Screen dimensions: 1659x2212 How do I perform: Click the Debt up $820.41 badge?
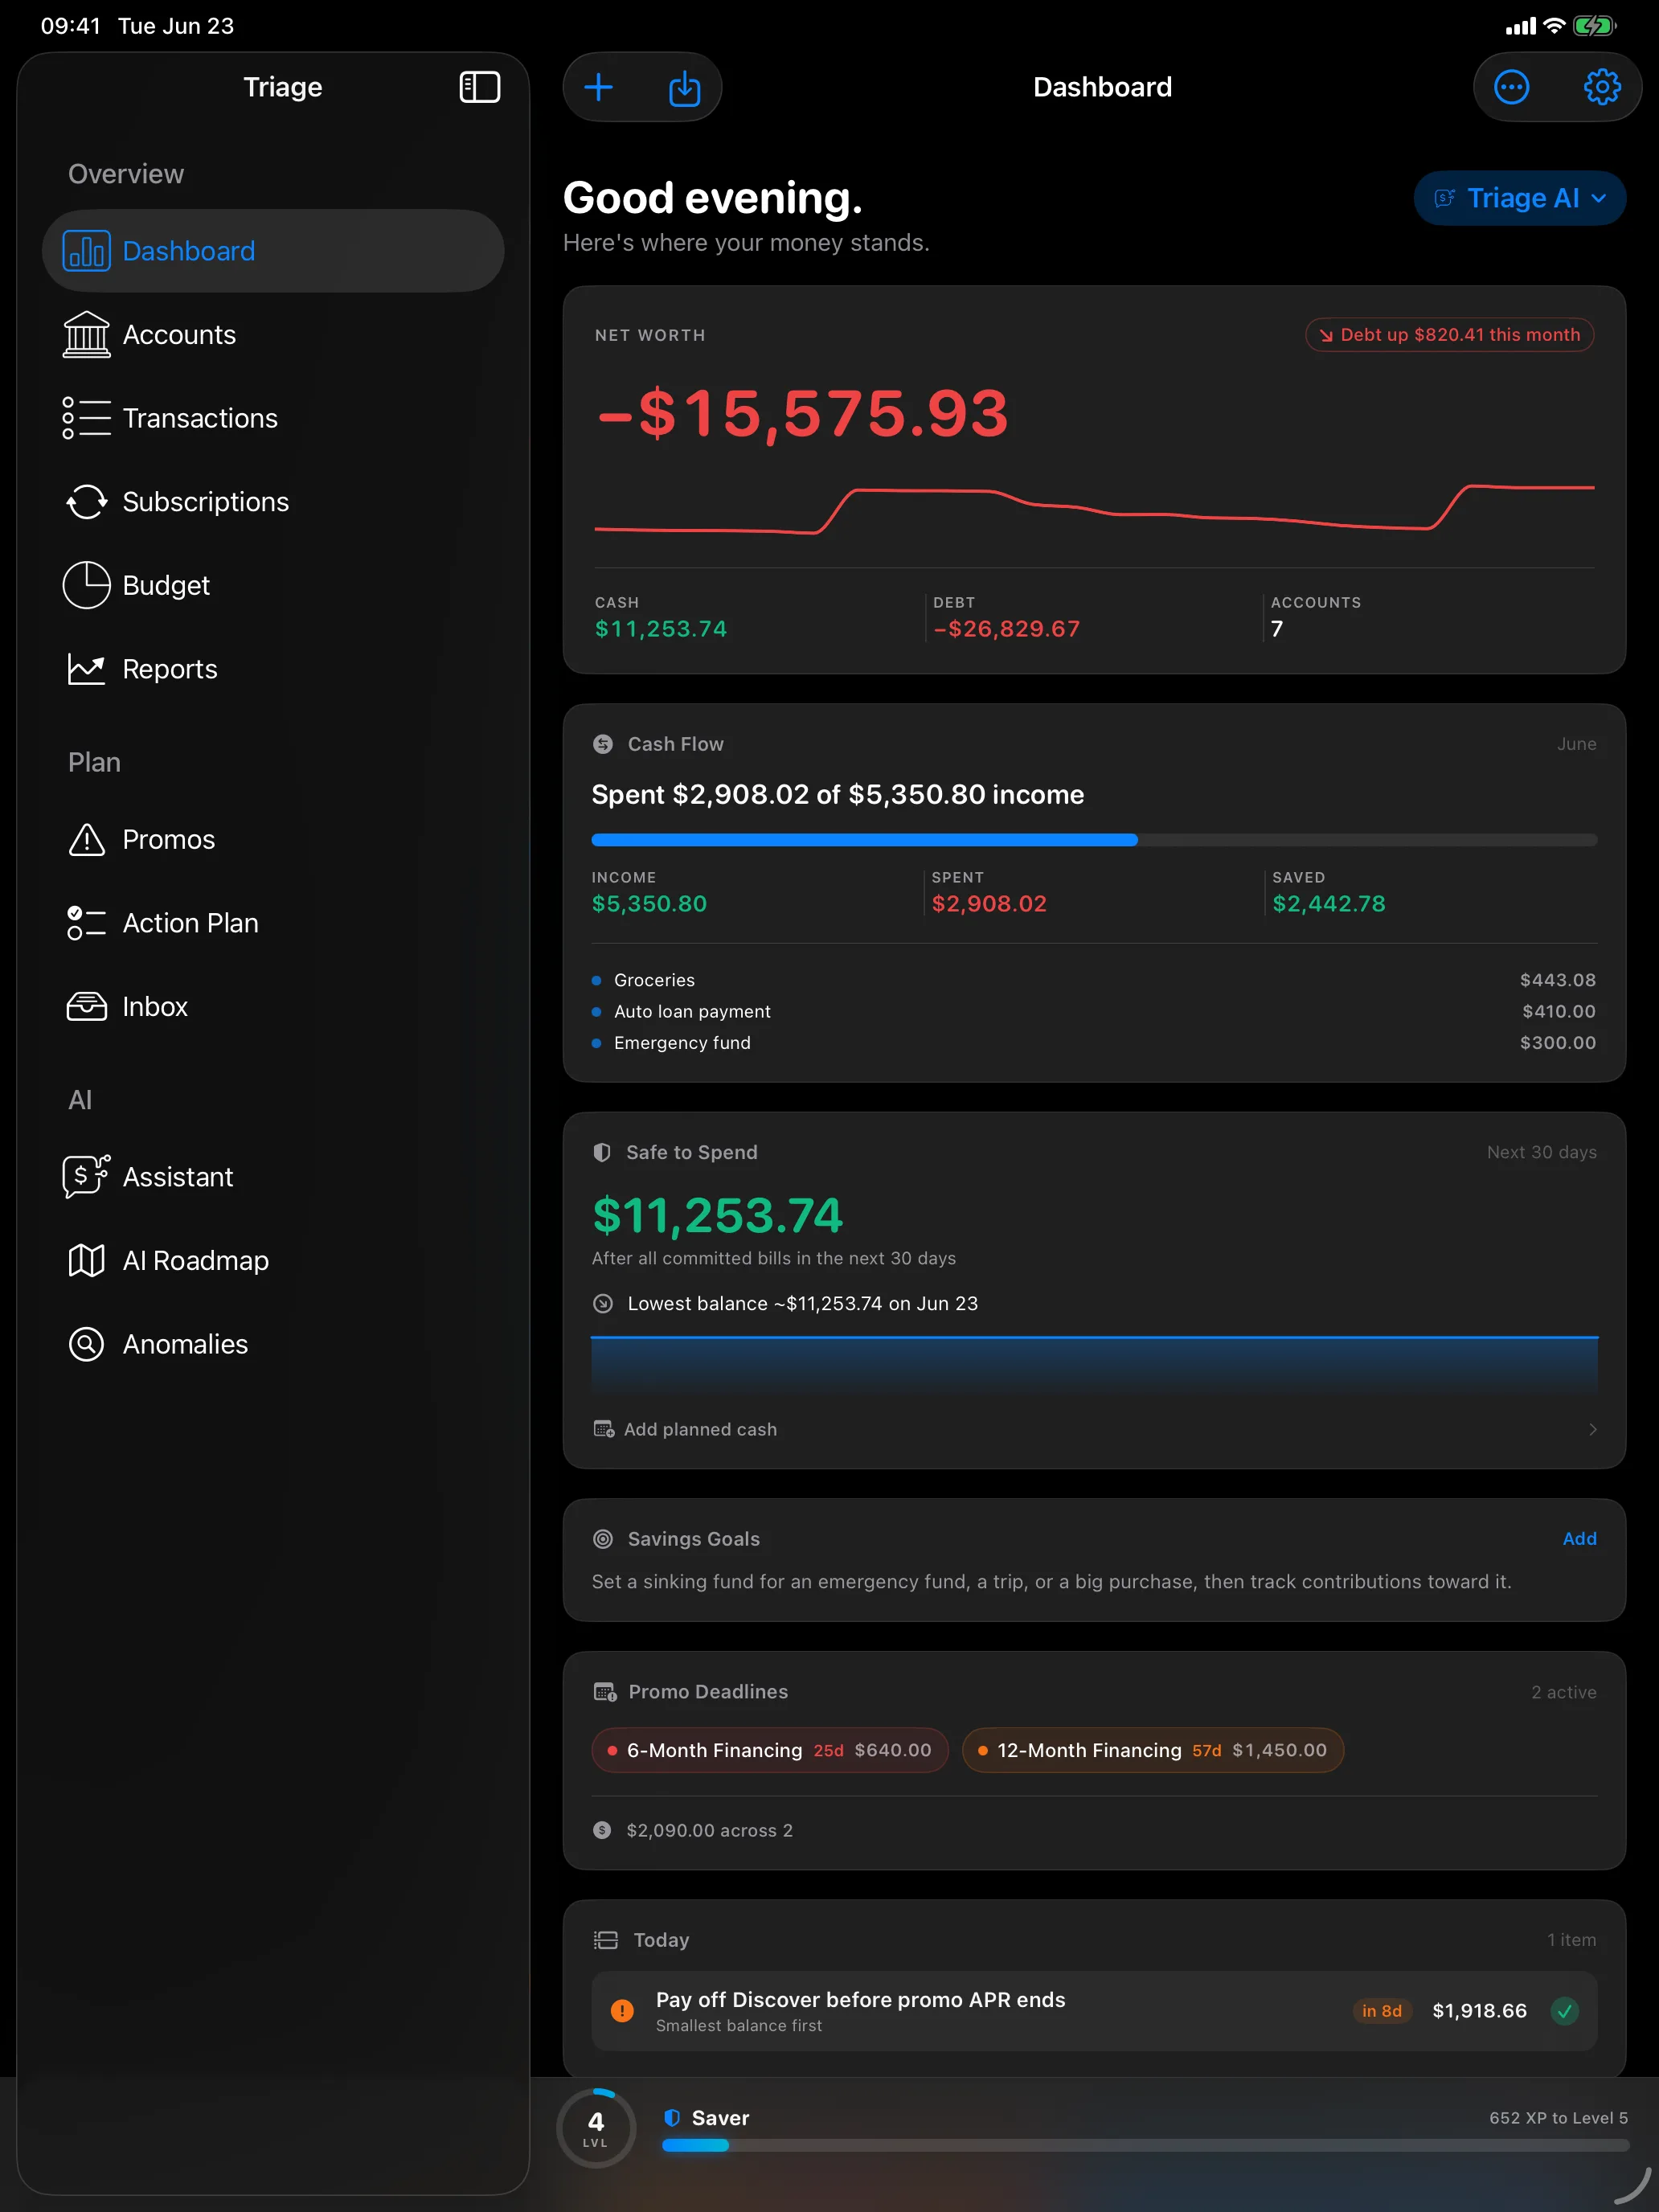[1449, 335]
